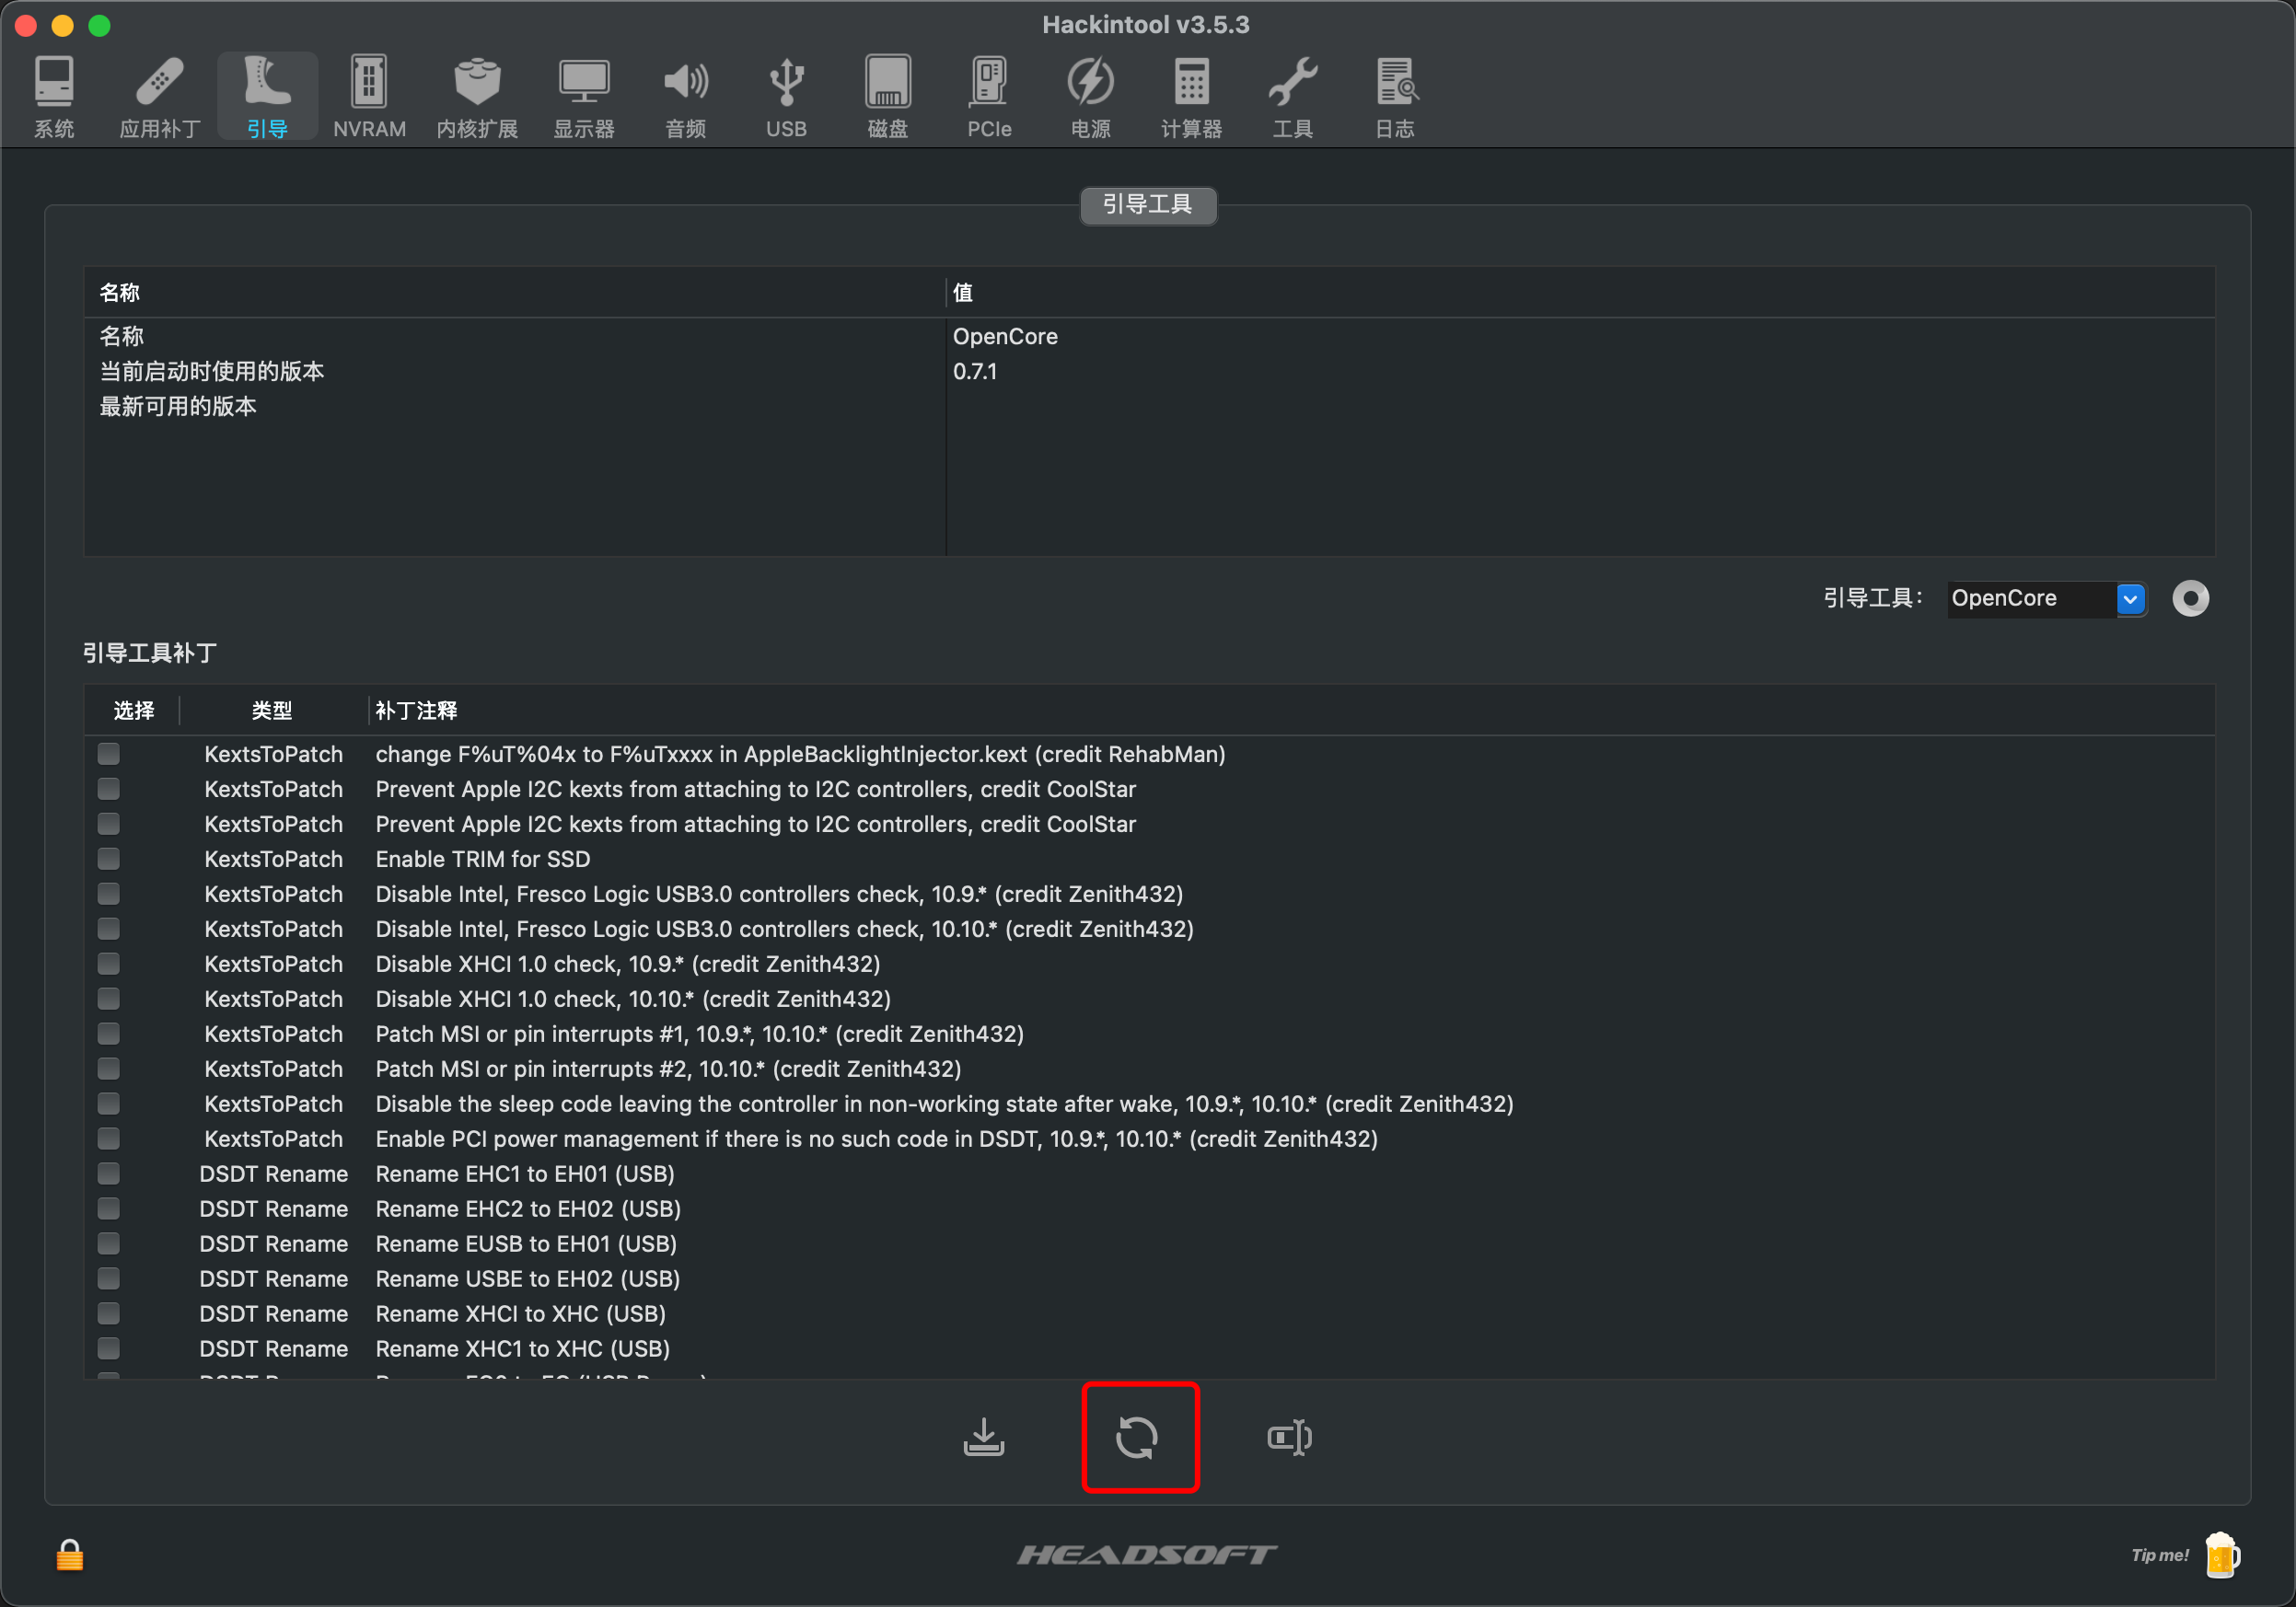Viewport: 2296px width, 1607px height.
Task: Open the 工具 tools section
Action: [1293, 97]
